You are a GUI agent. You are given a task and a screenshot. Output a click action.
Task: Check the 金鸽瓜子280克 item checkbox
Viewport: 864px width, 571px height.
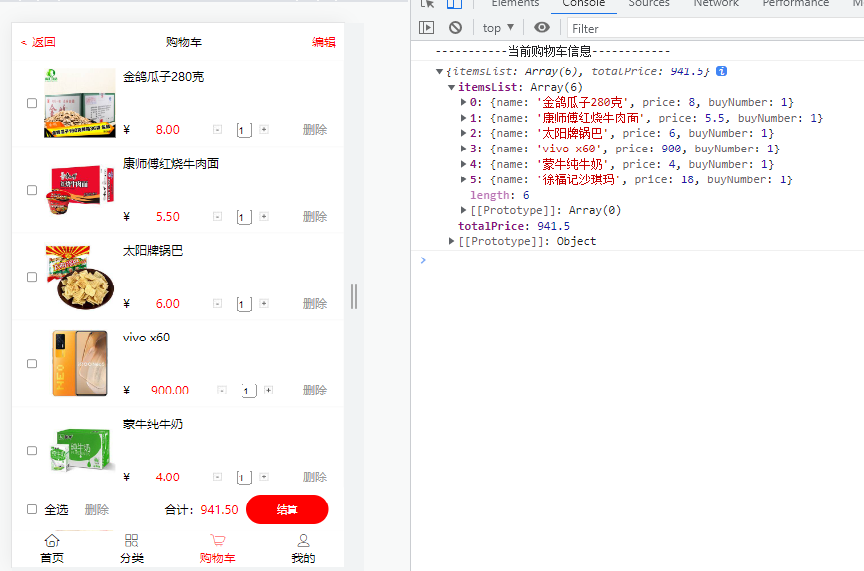pyautogui.click(x=32, y=103)
